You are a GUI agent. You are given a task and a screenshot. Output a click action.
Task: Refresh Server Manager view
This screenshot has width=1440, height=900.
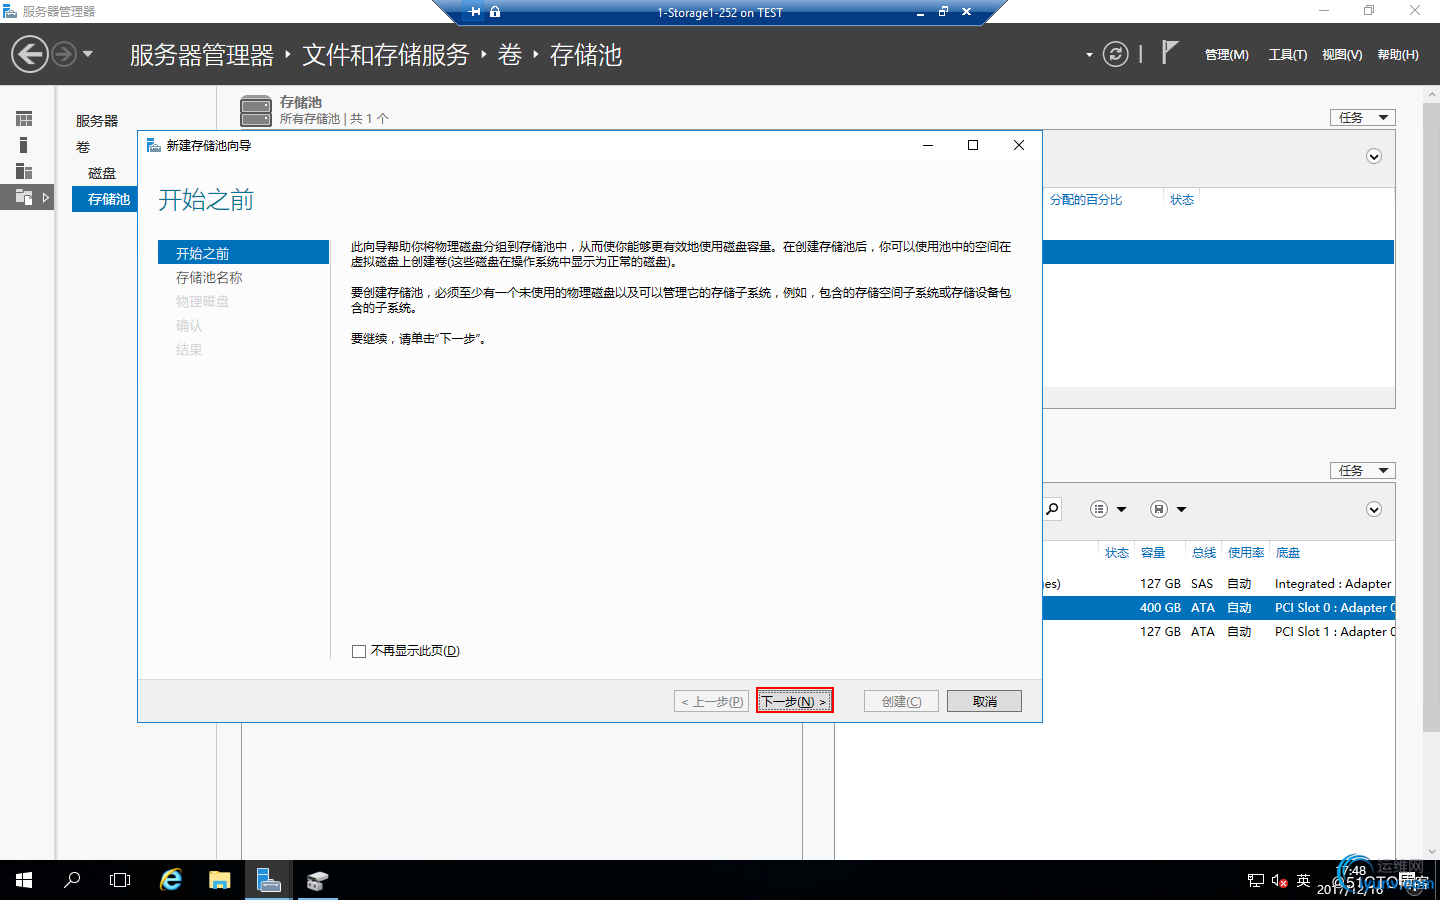[x=1115, y=54]
